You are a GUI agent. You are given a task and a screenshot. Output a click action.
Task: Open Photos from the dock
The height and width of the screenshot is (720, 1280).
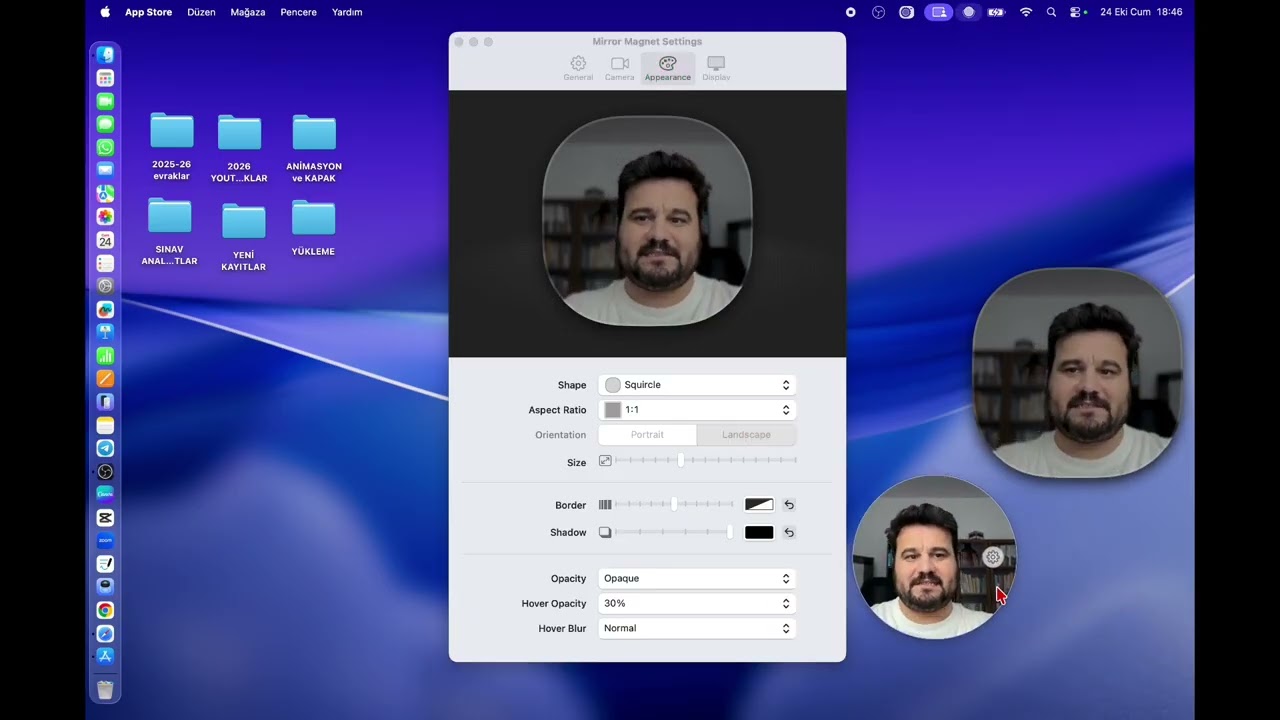tap(105, 217)
